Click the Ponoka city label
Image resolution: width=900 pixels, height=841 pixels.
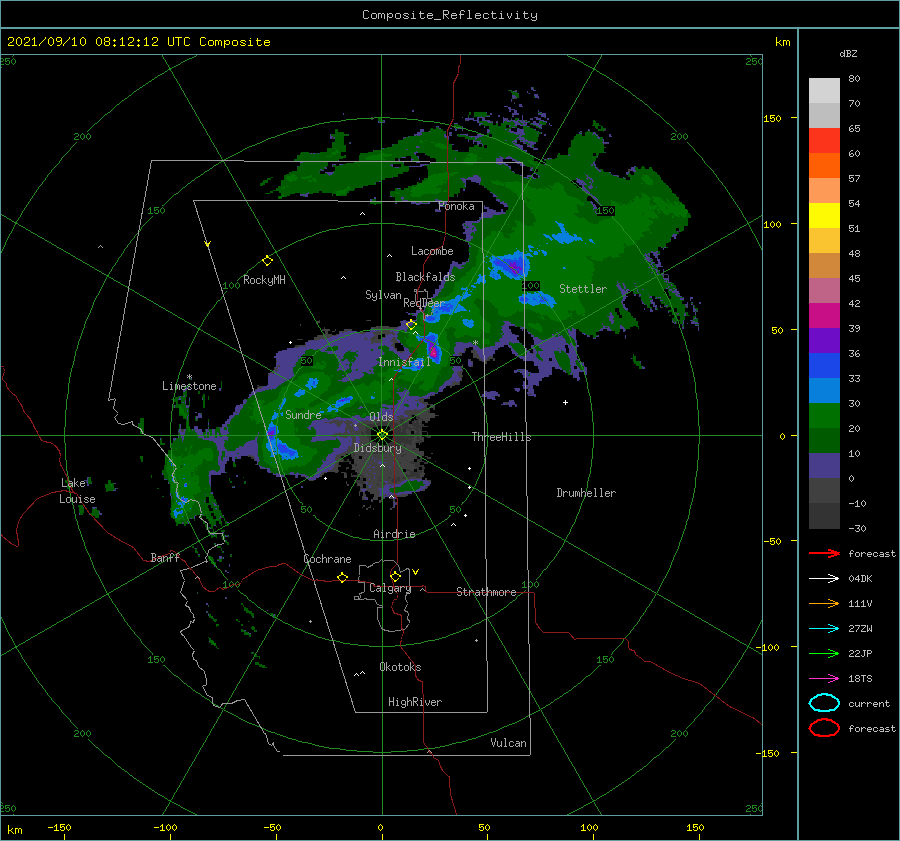click(456, 206)
